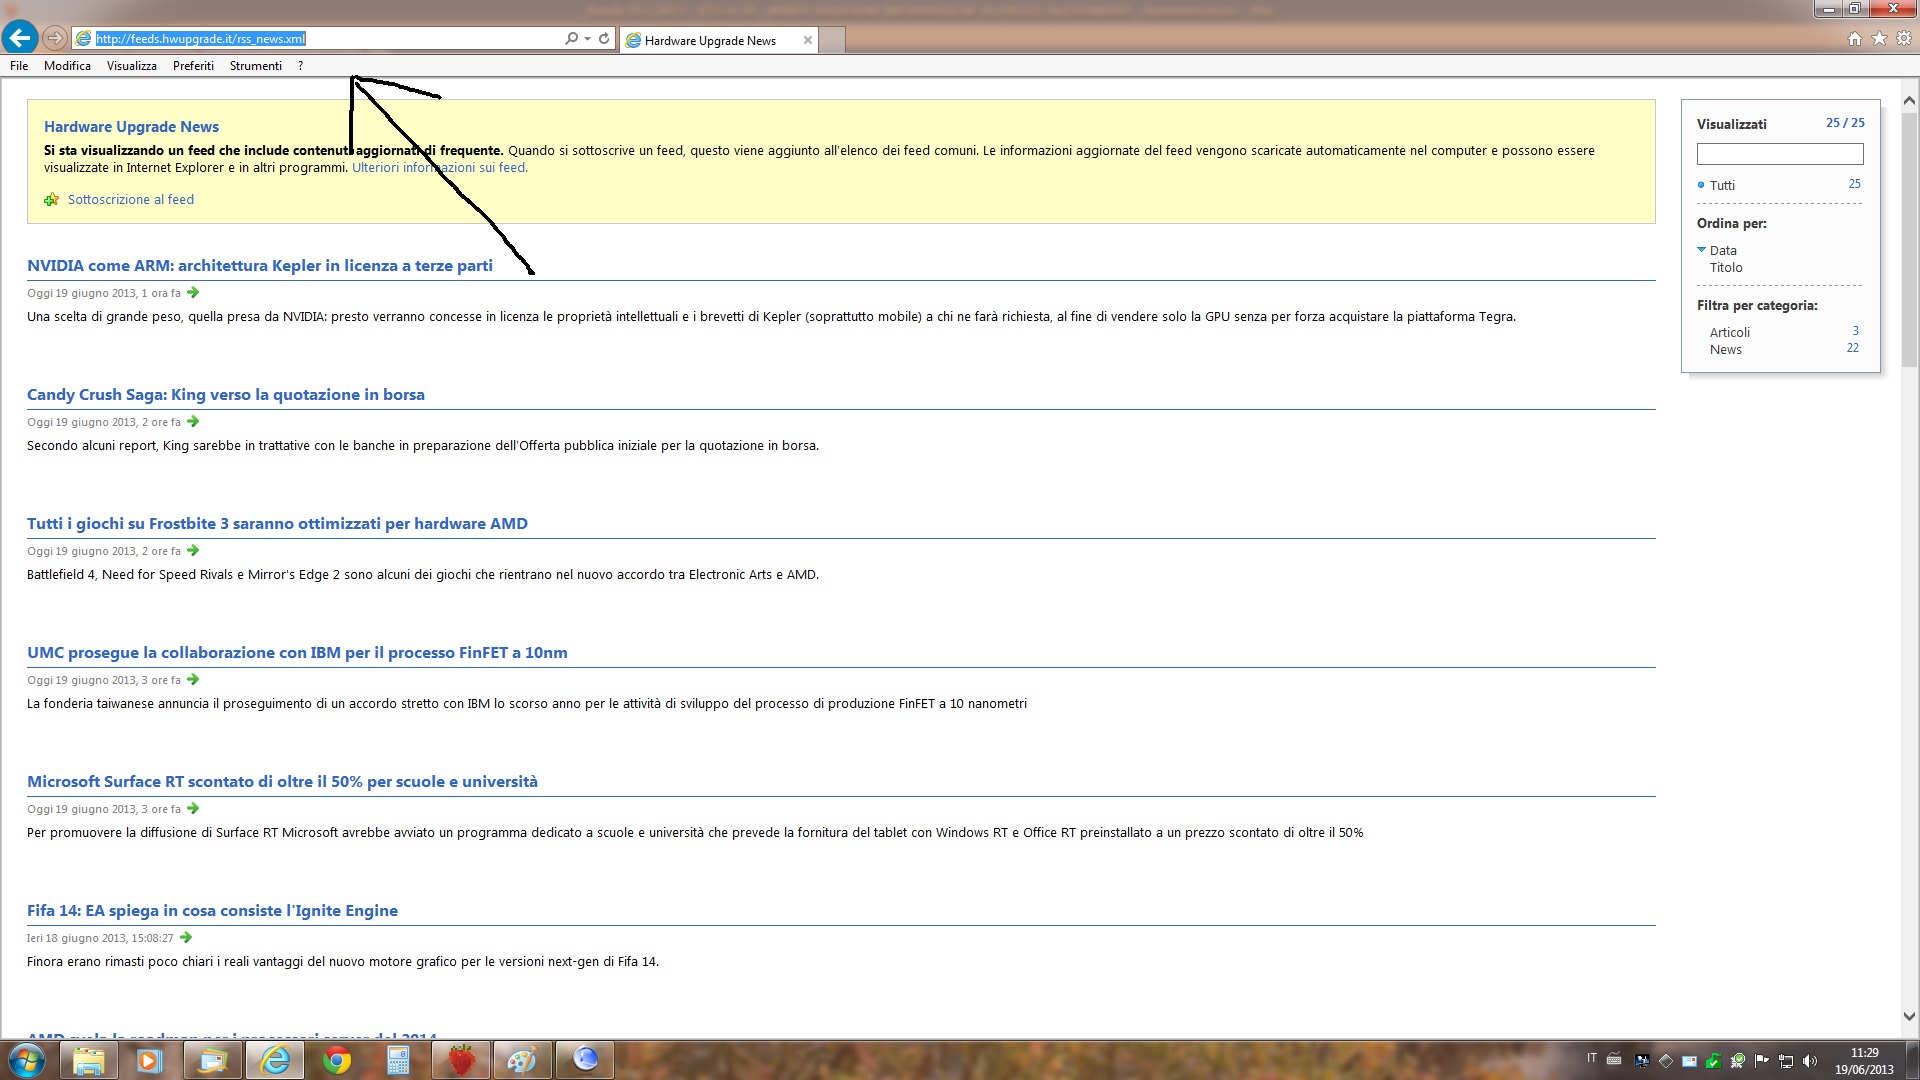1920x1080 pixels.
Task: Launch Google Chrome from the taskbar
Action: pos(337,1060)
